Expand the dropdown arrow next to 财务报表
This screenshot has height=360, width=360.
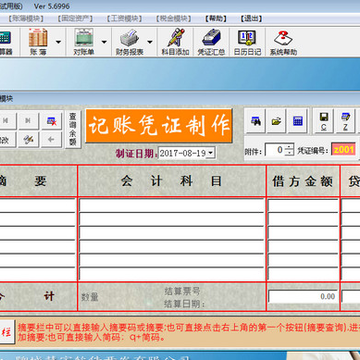150,42
